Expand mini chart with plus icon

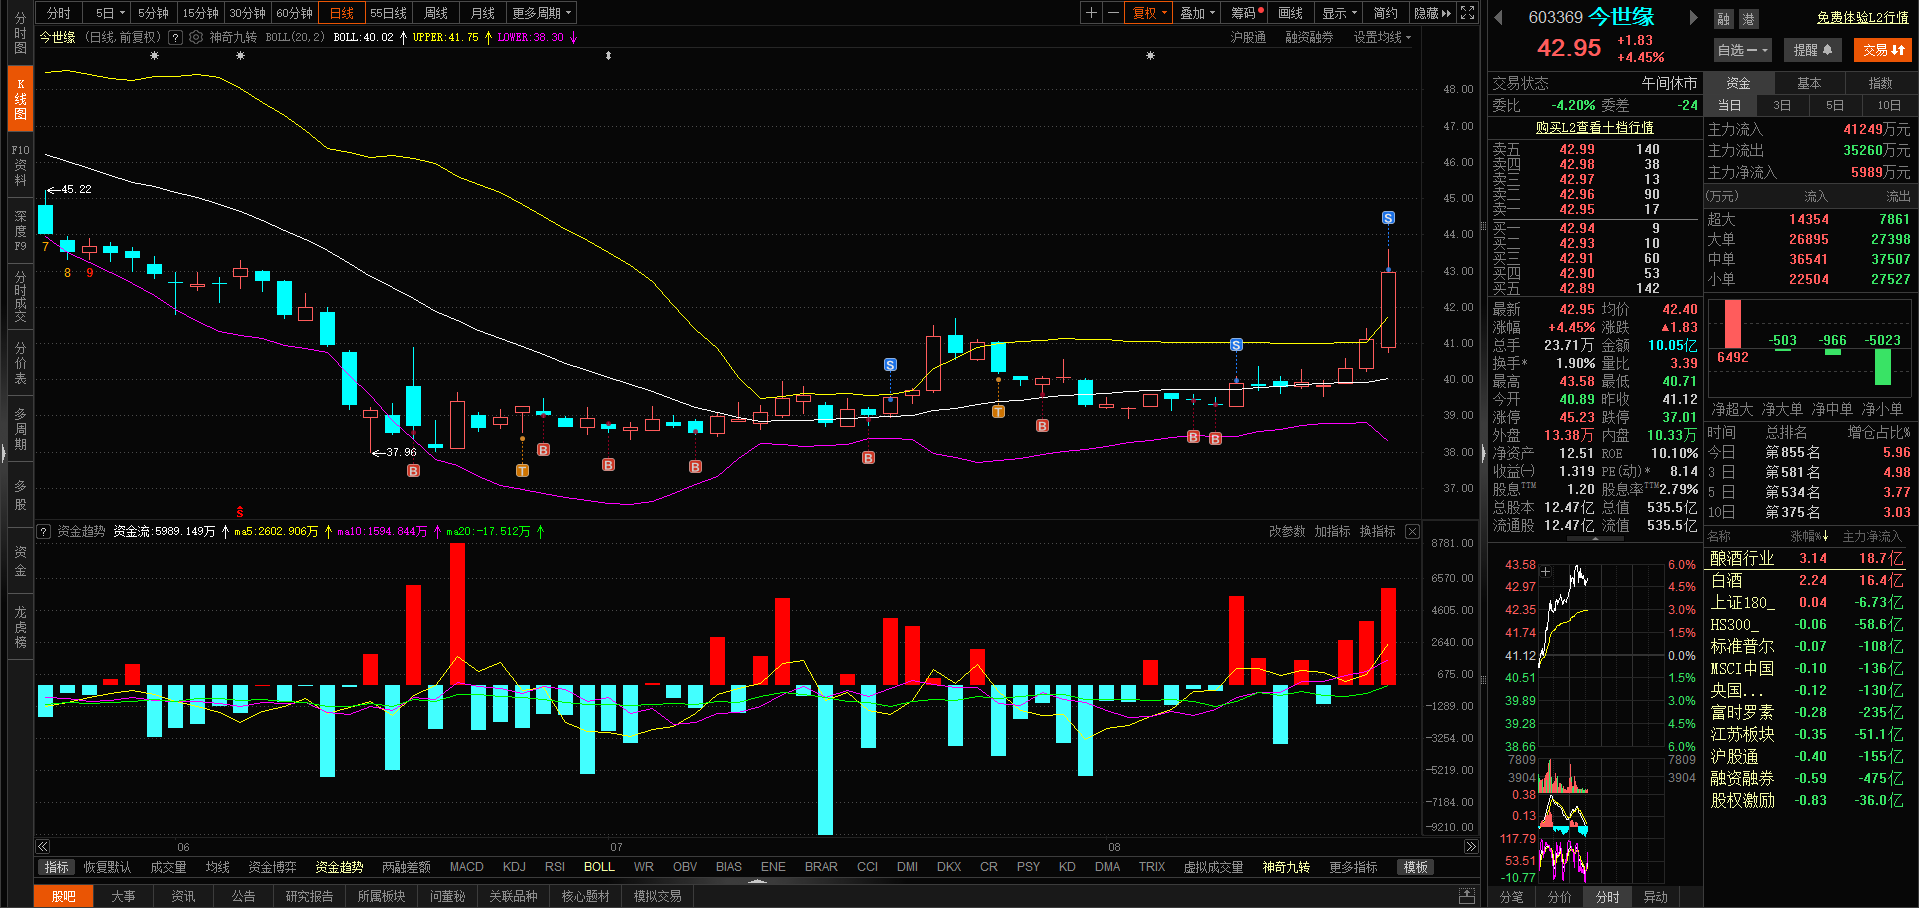click(1546, 572)
